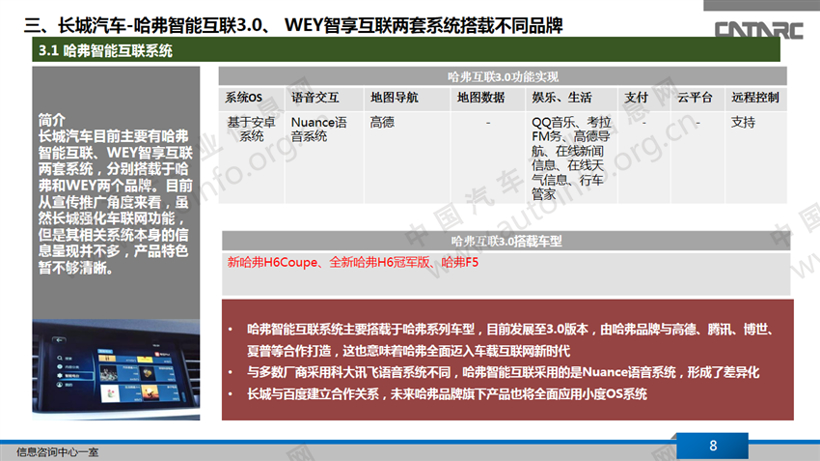The image size is (820, 461).
Task: Select the '3.1 哈弗智能互联系统' section header
Action: point(406,50)
